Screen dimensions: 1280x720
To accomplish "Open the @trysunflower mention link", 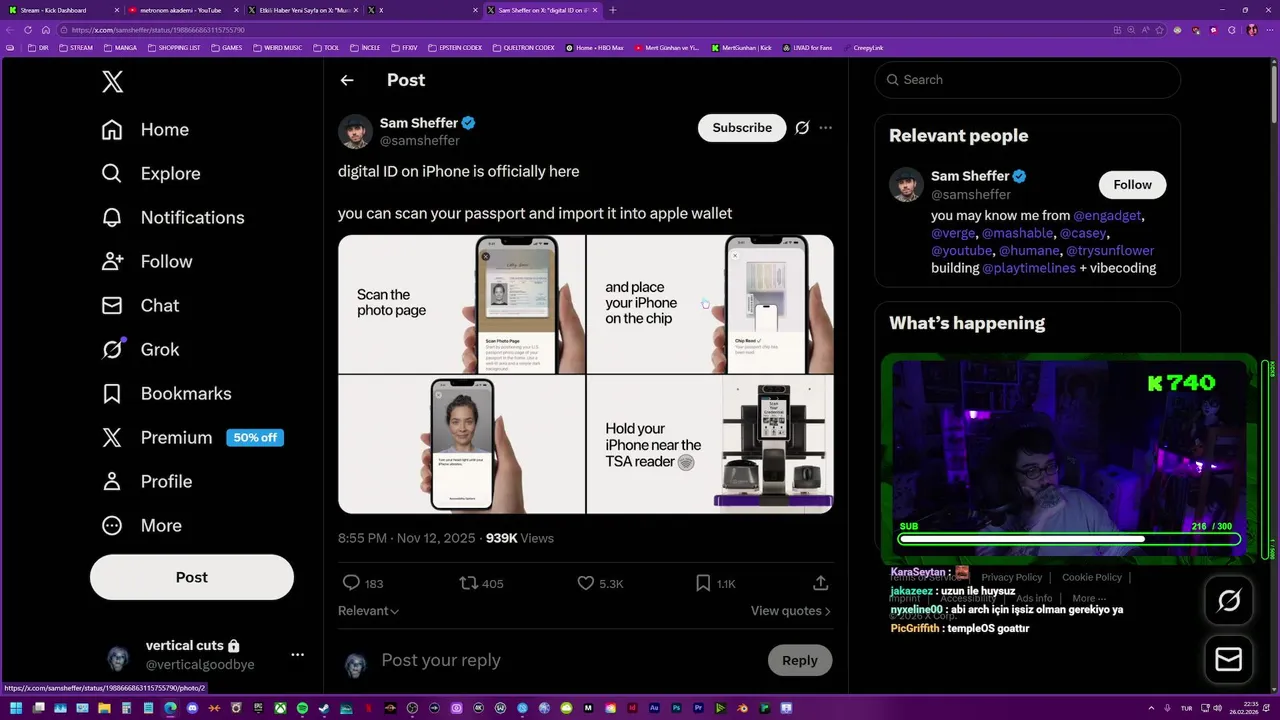I will click(x=1110, y=251).
